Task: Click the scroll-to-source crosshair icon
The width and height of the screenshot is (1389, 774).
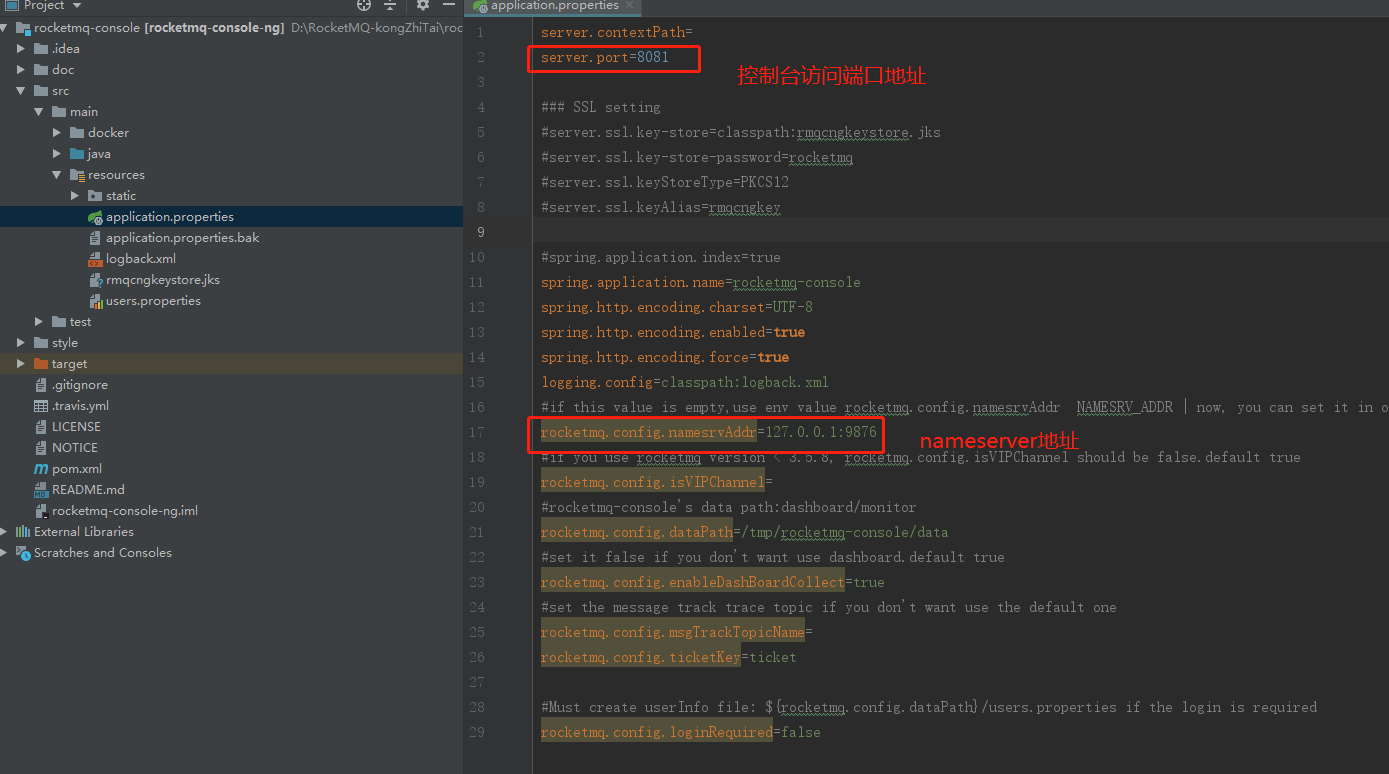Action: 363,6
